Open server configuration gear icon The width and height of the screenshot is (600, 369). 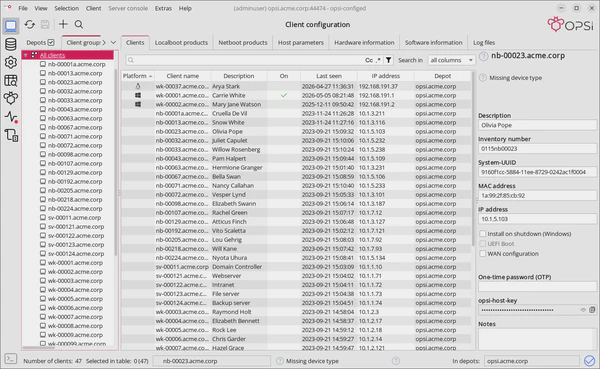coord(11,62)
